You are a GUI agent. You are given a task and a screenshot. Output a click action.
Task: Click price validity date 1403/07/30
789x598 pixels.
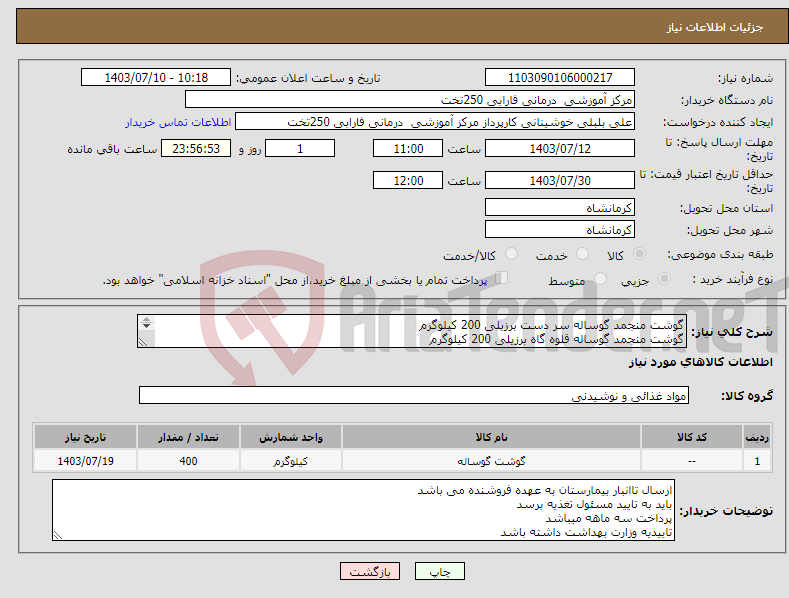tap(560, 180)
